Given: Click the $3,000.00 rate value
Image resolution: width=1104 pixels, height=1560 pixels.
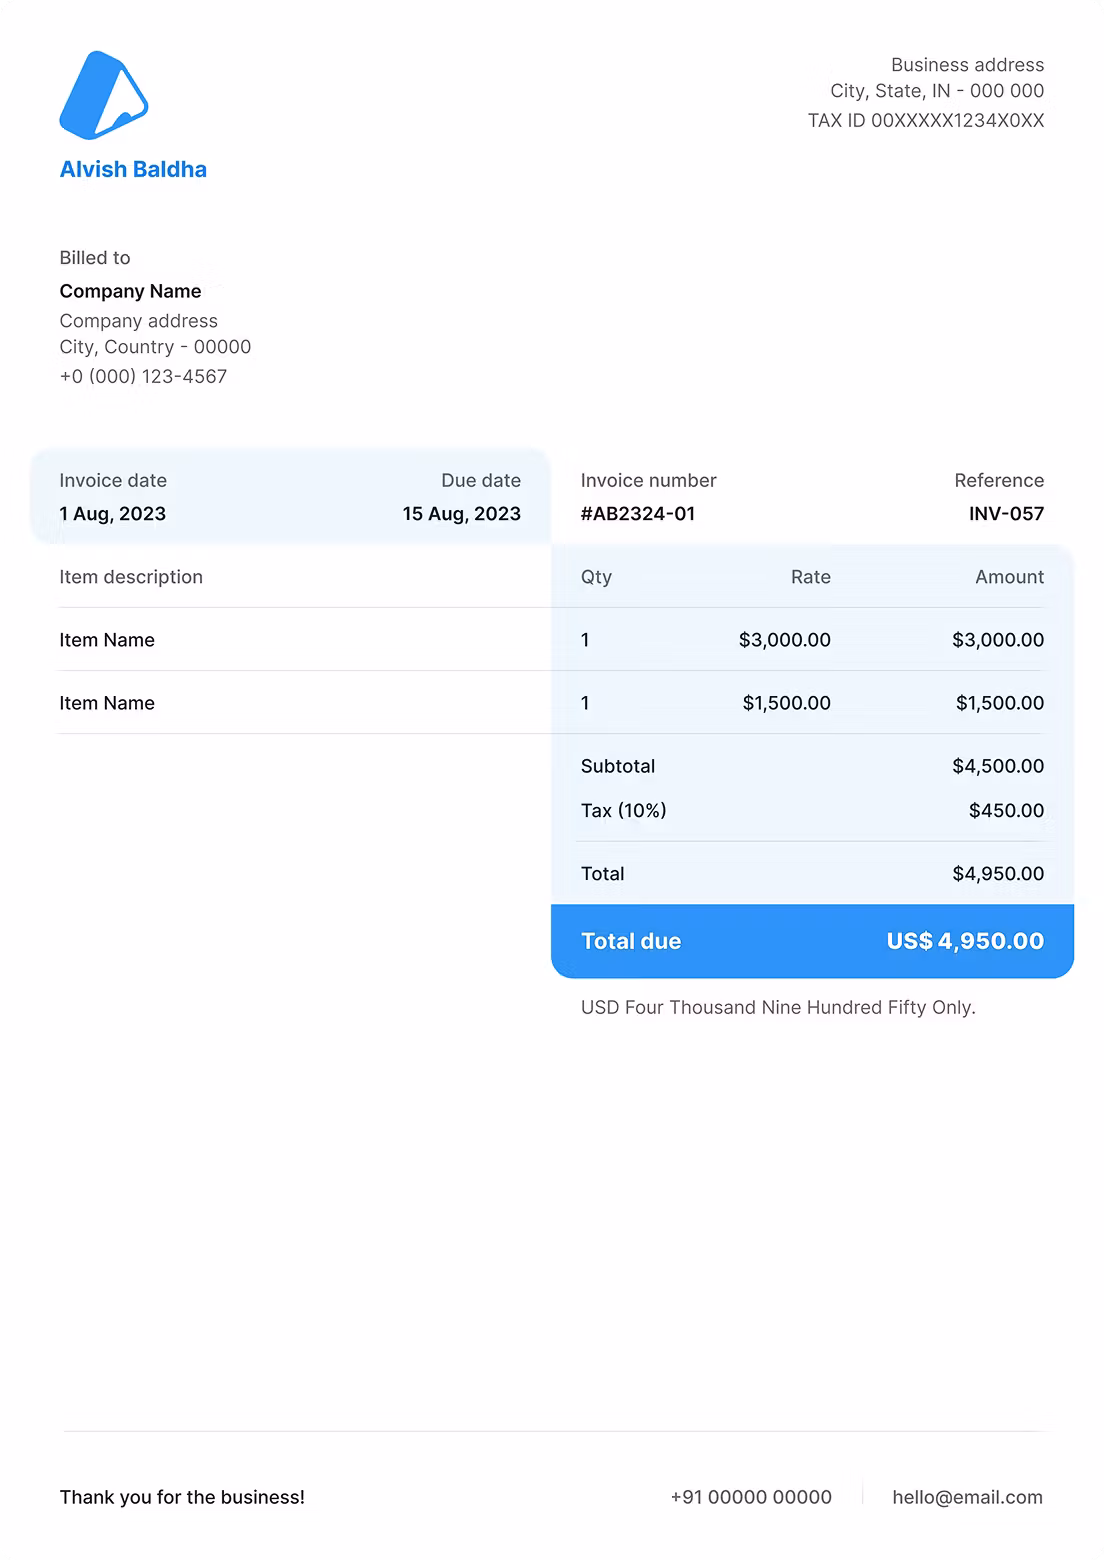Looking at the screenshot, I should (784, 640).
